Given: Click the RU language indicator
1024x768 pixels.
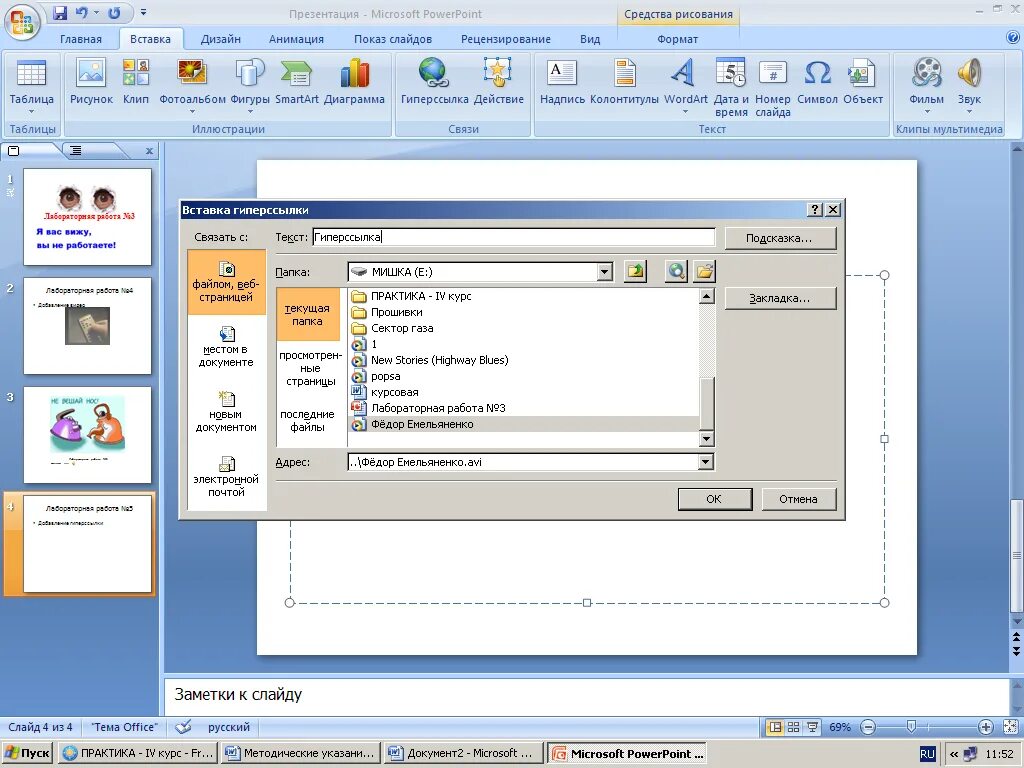Looking at the screenshot, I should (927, 754).
